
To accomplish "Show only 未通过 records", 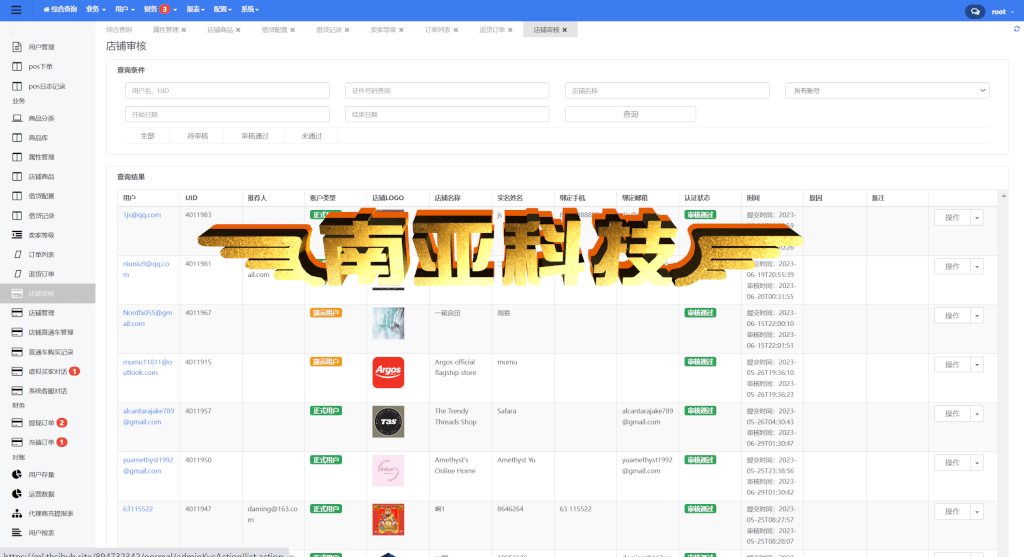I will click(x=312, y=136).
